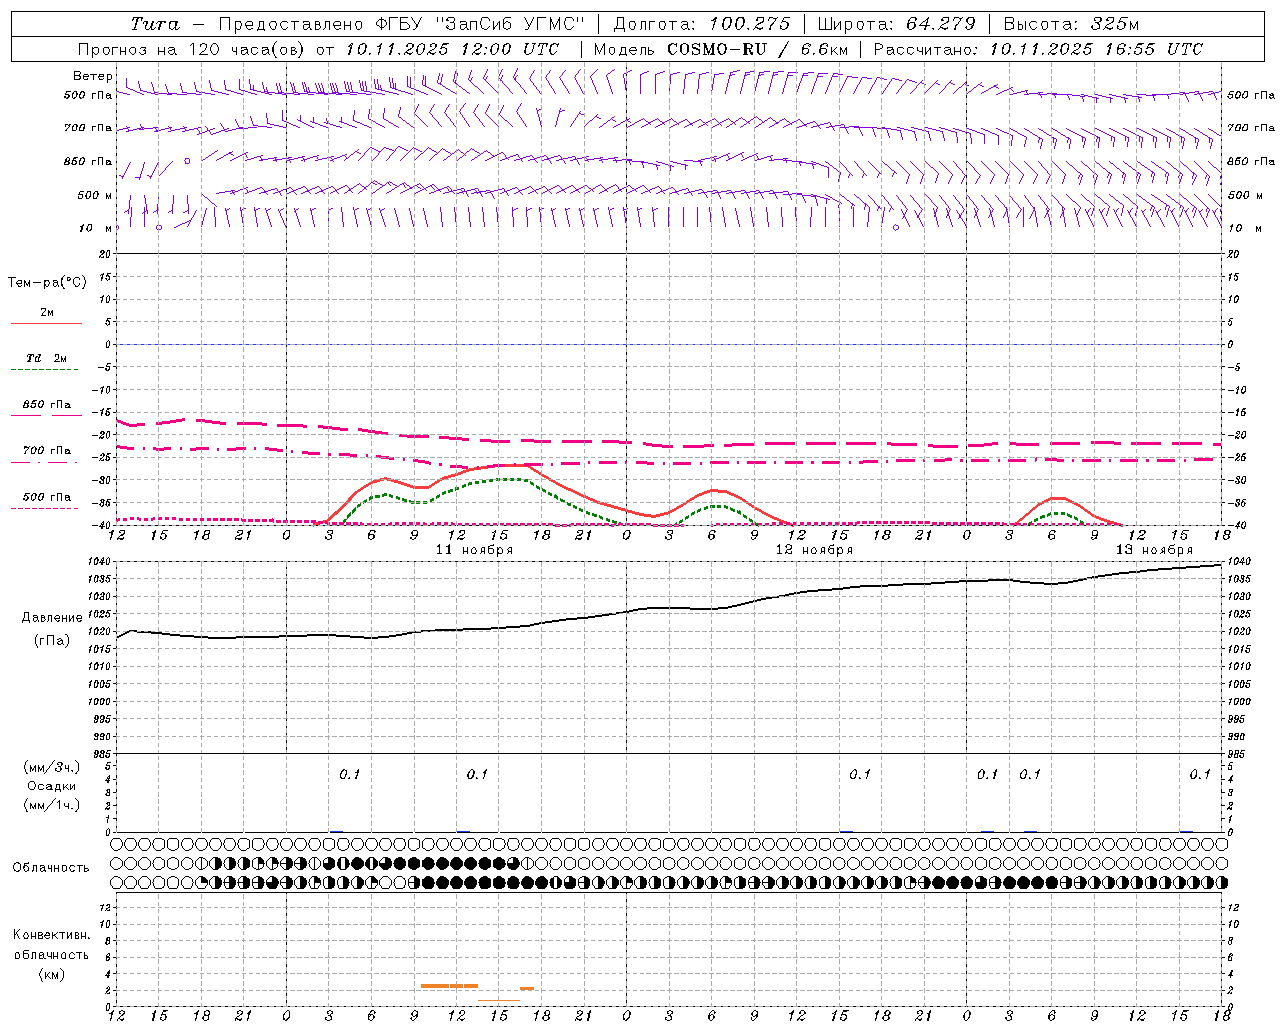The height and width of the screenshot is (1024, 1280).
Task: Click Прогноз на 120 часа(ов) text
Action: [x=191, y=49]
